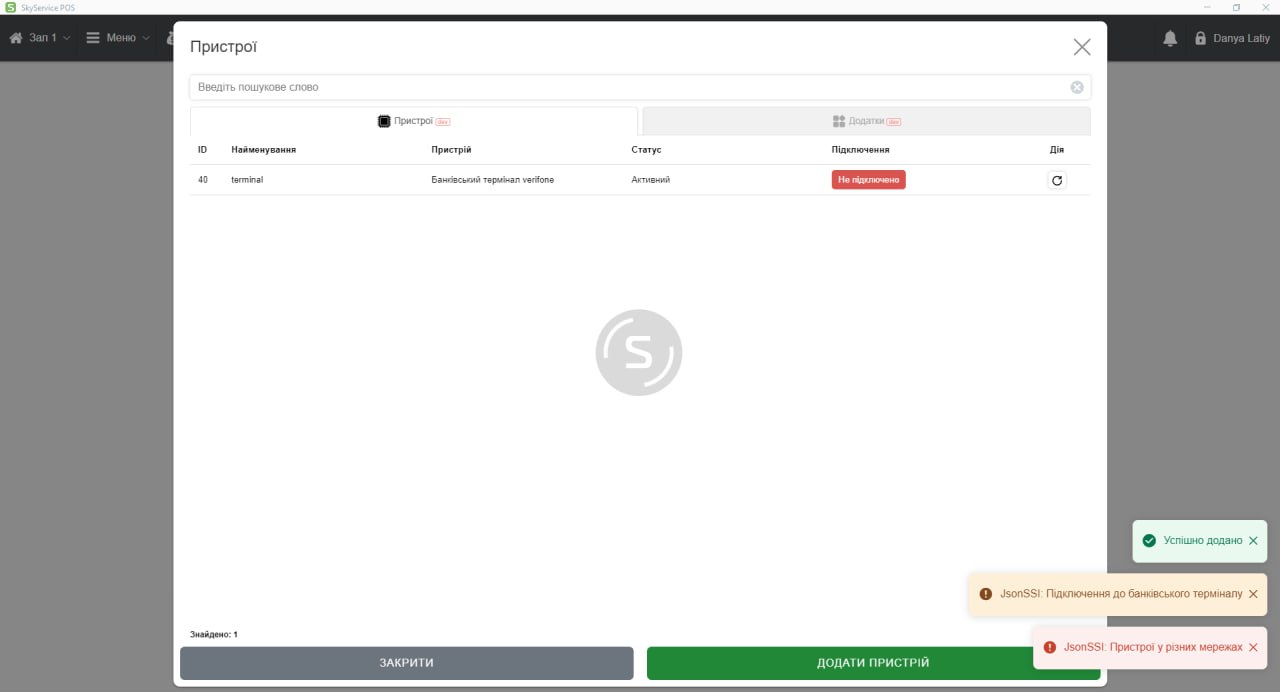This screenshot has width=1280, height=692.
Task: Open notifications via the bell icon
Action: click(1170, 38)
